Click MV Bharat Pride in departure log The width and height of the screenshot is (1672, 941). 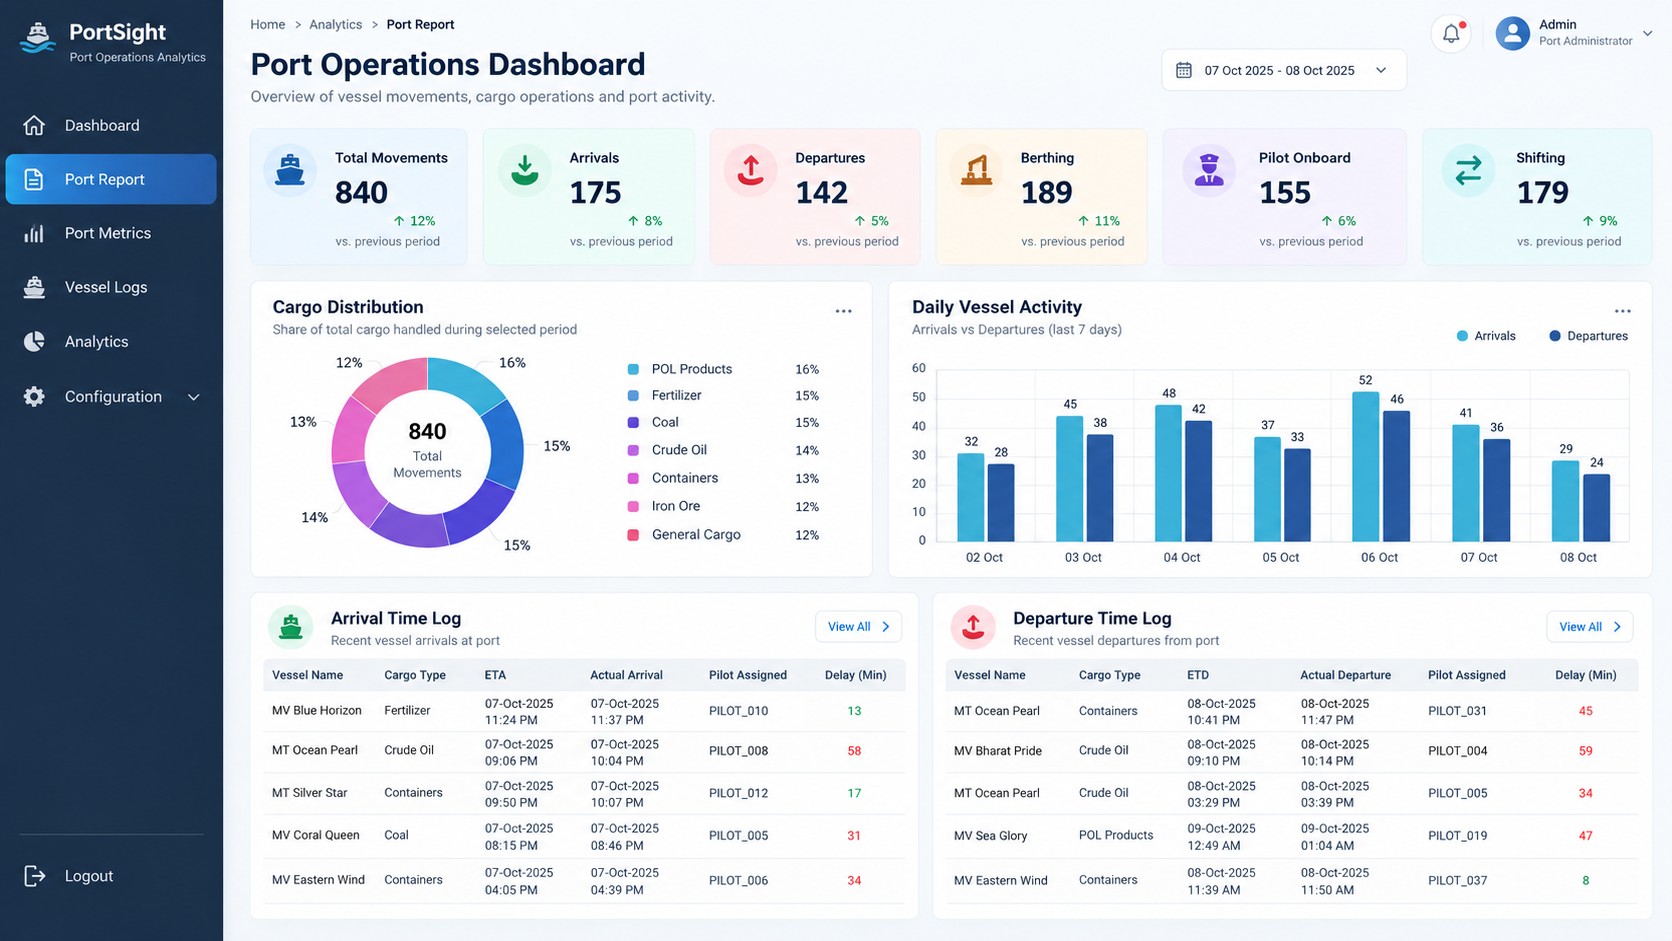(998, 751)
